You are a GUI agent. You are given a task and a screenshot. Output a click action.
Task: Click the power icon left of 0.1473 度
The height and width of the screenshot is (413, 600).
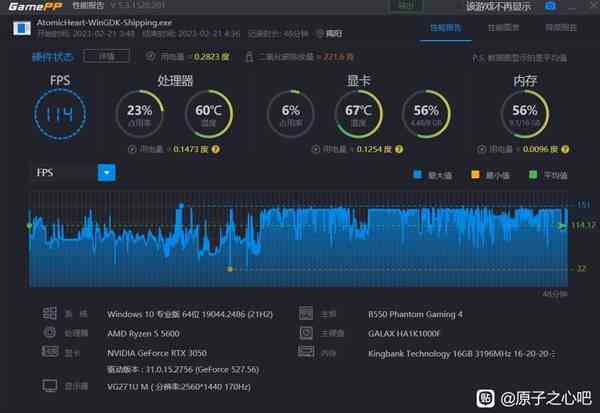click(x=132, y=149)
